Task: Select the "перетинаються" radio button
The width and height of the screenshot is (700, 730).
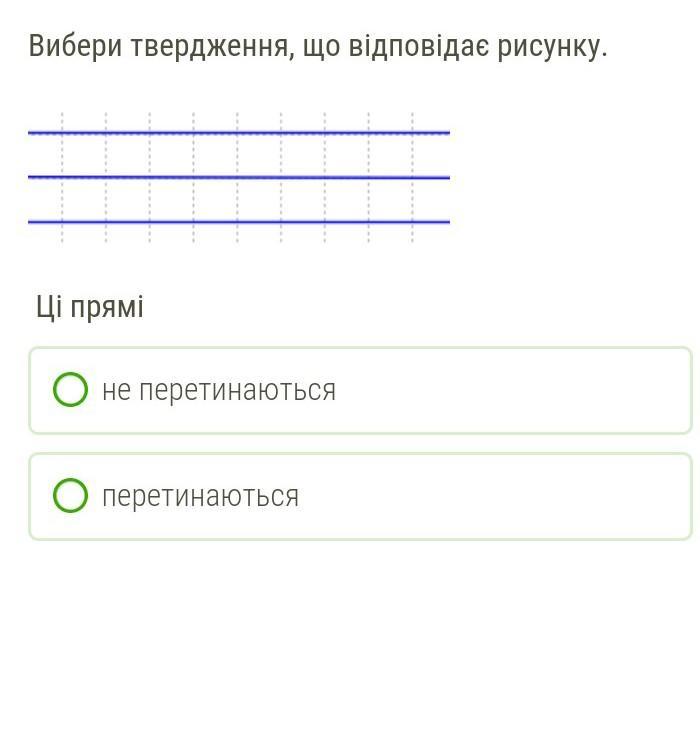Action: pyautogui.click(x=70, y=496)
